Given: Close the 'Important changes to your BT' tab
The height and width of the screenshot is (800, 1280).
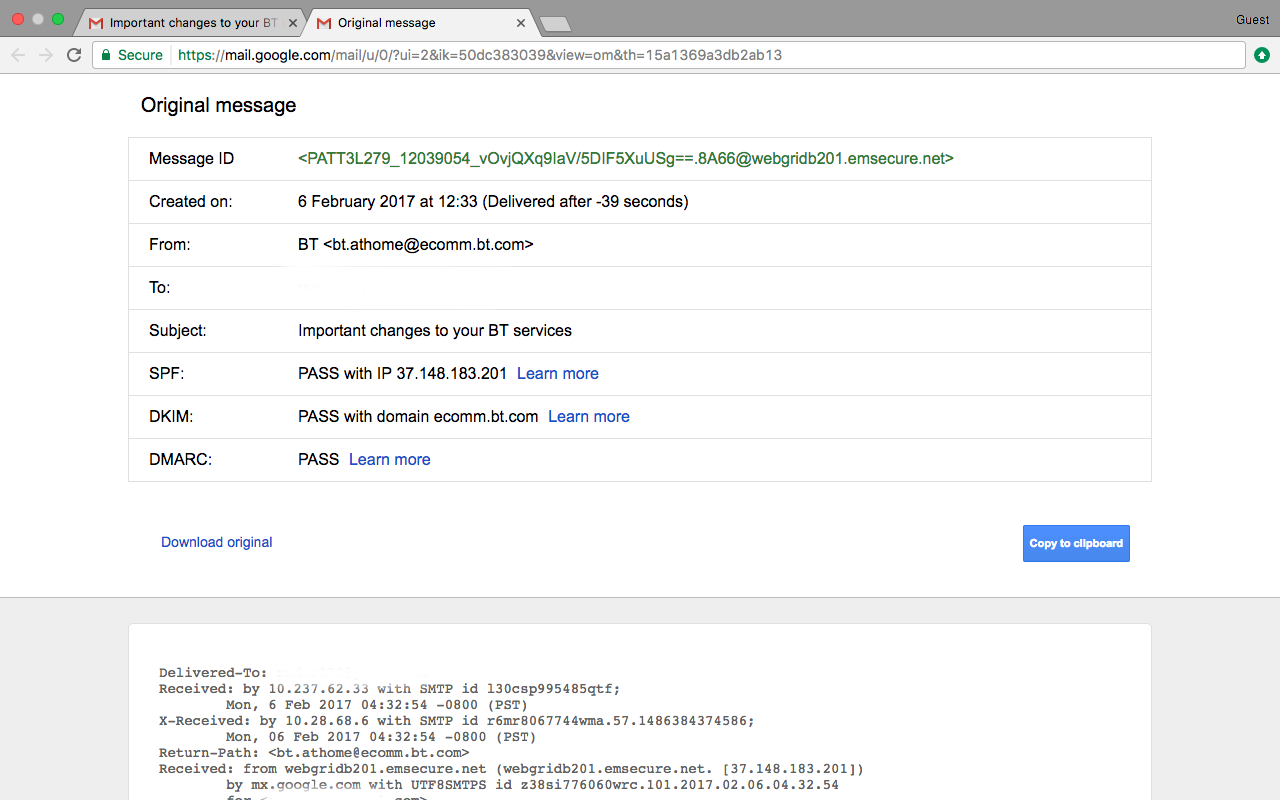Looking at the screenshot, I should pos(292,23).
